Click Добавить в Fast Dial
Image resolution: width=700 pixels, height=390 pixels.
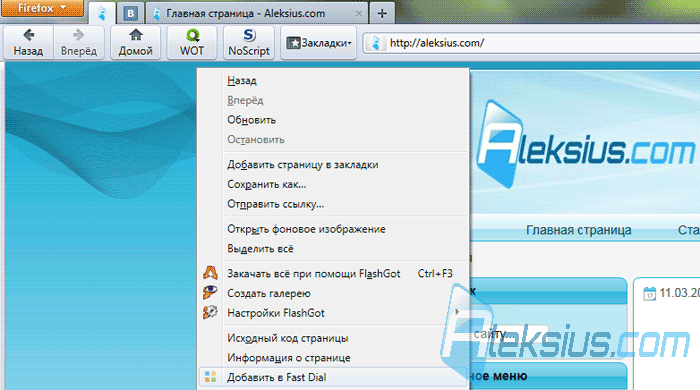pos(333,377)
